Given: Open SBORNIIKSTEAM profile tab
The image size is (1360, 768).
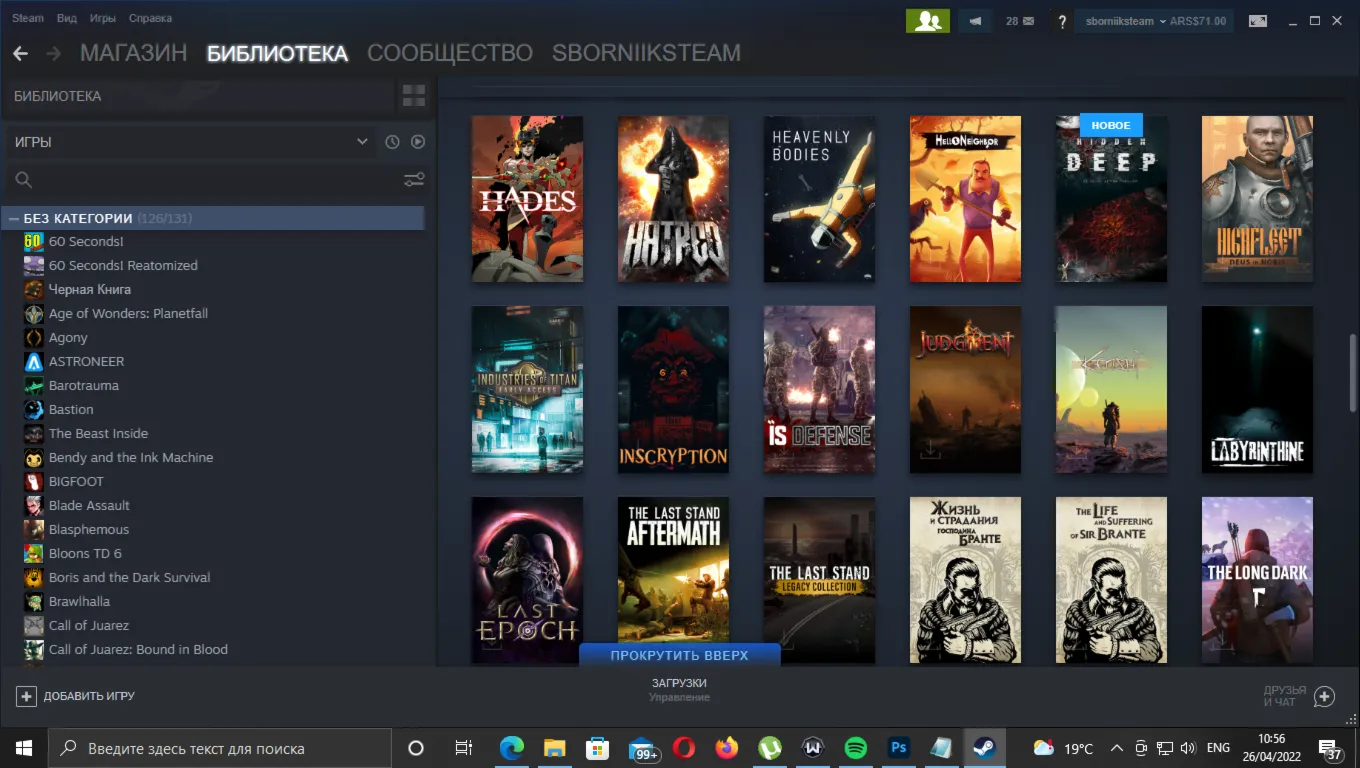Looking at the screenshot, I should (646, 53).
